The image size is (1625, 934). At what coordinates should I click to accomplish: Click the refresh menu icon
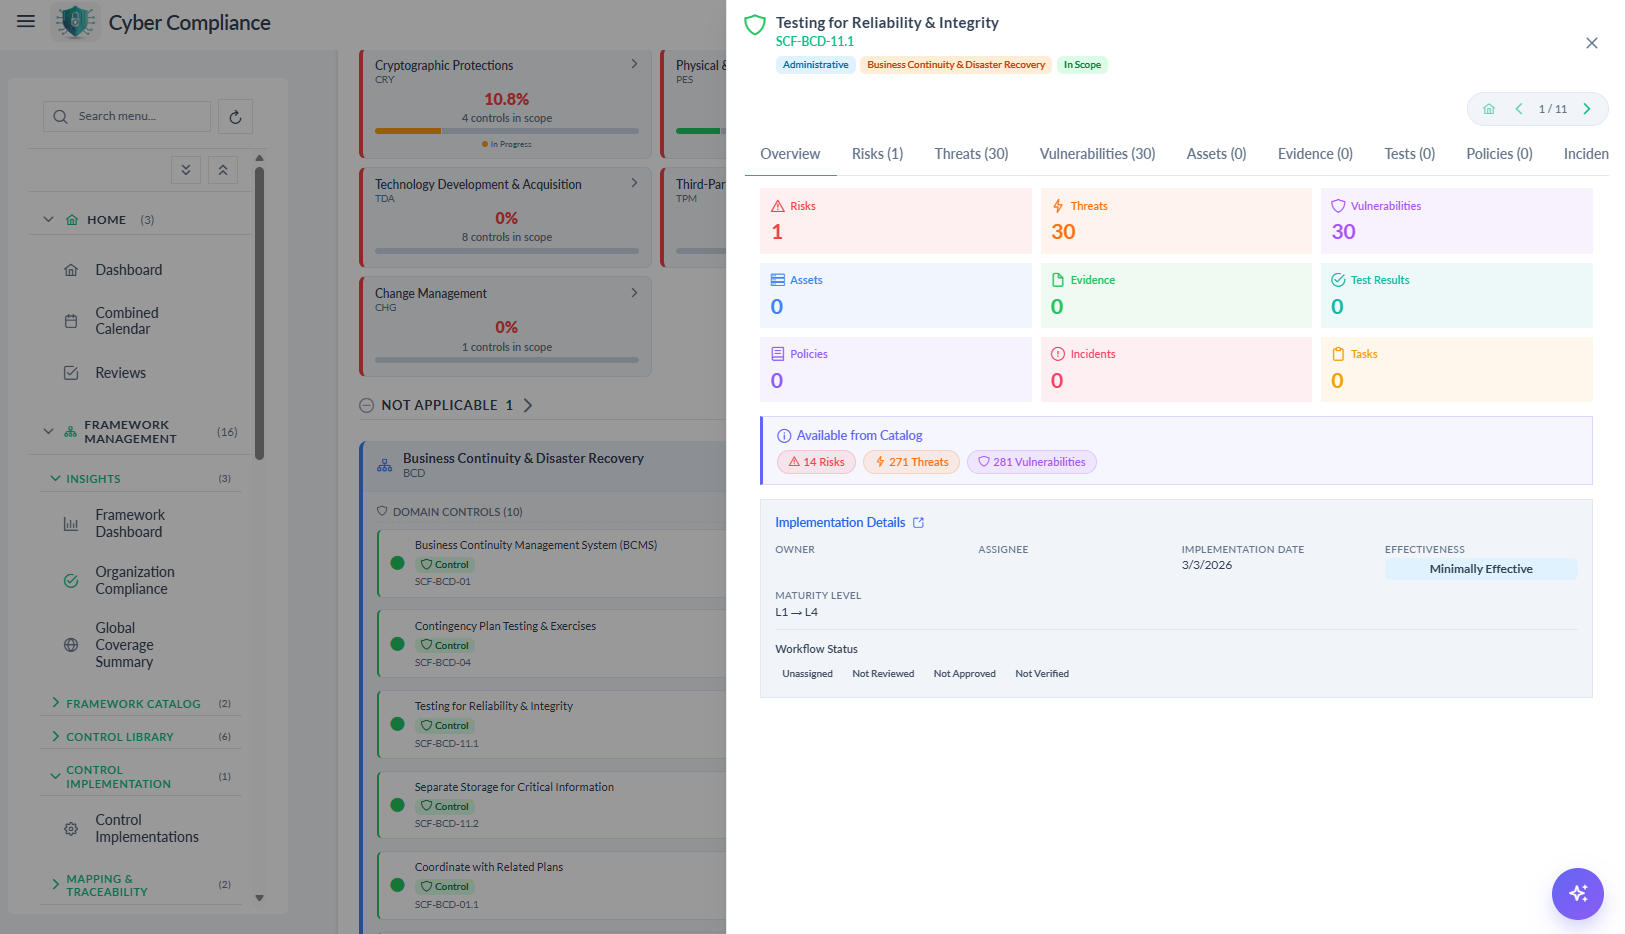coord(235,117)
